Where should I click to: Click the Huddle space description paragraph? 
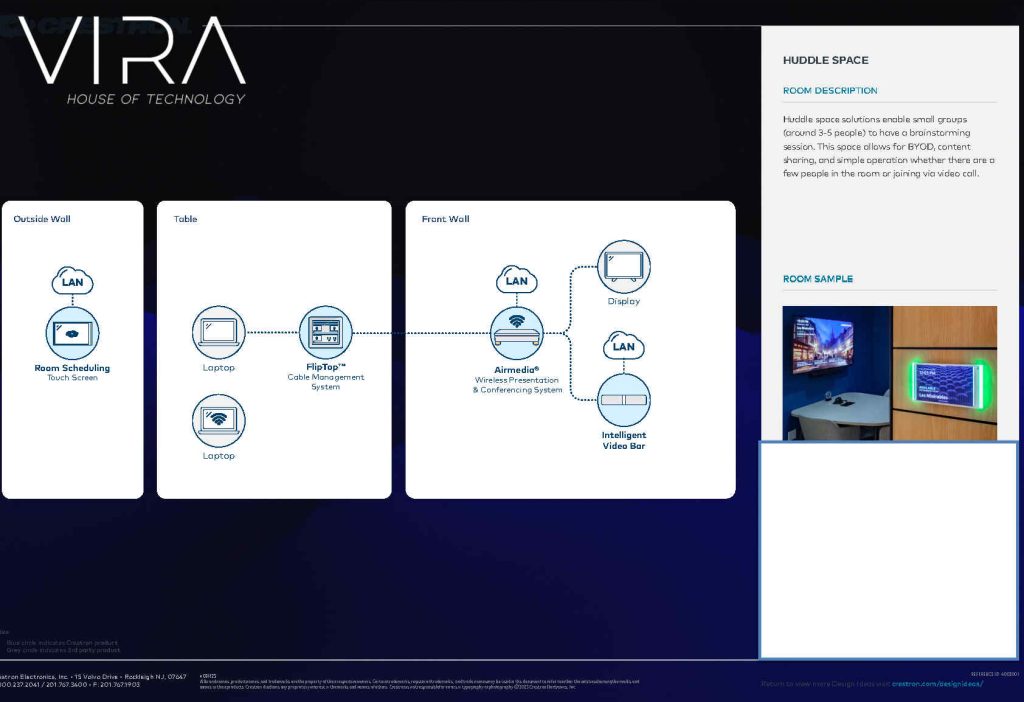(889, 146)
